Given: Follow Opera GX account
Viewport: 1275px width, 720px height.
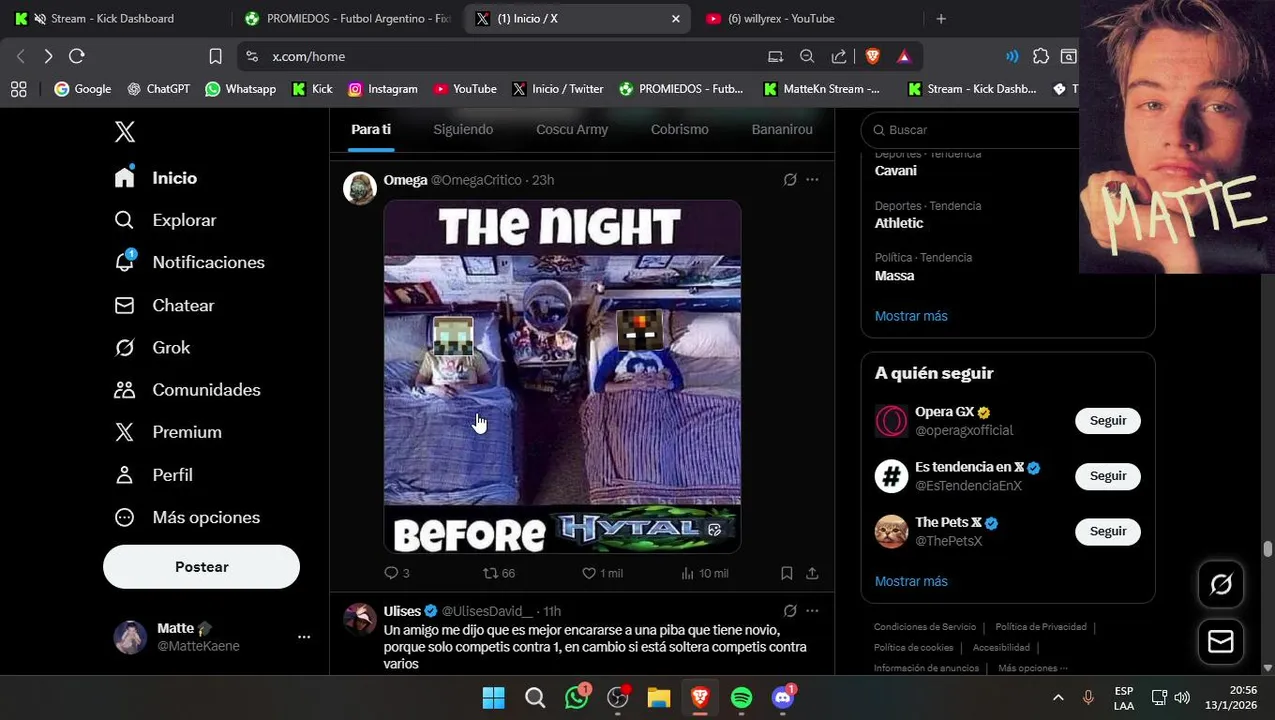Looking at the screenshot, I should 1108,421.
